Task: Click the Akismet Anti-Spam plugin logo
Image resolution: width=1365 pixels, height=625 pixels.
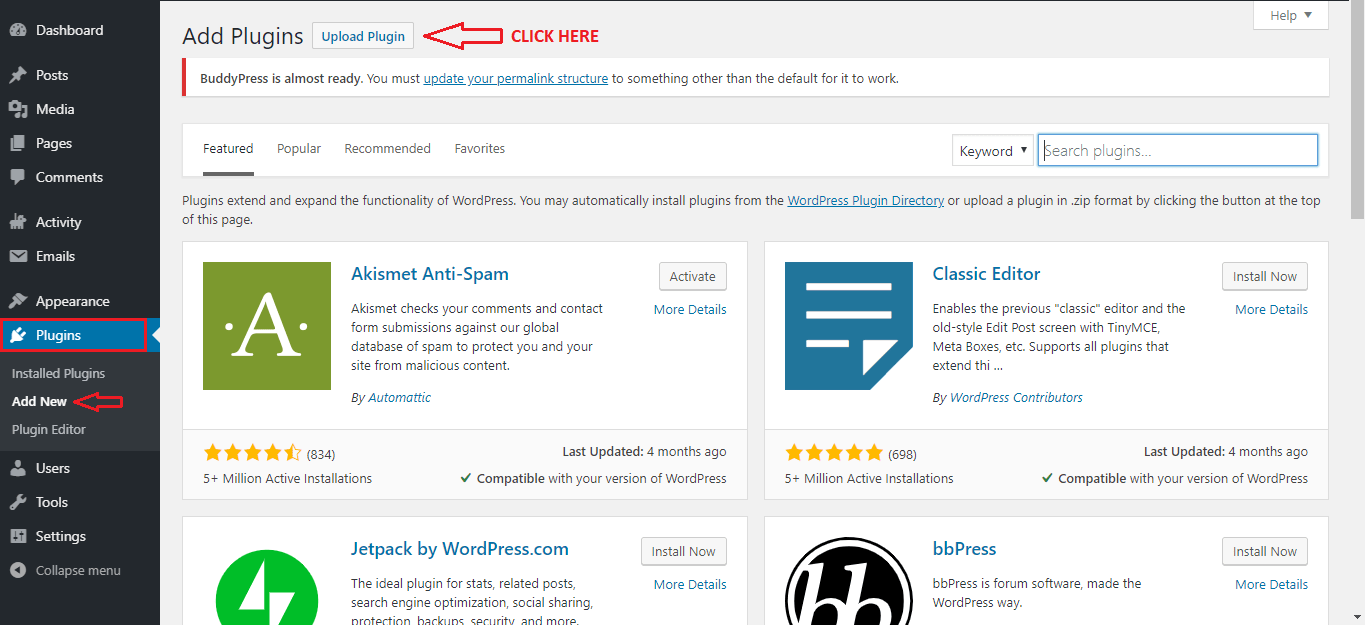Action: pyautogui.click(x=267, y=326)
